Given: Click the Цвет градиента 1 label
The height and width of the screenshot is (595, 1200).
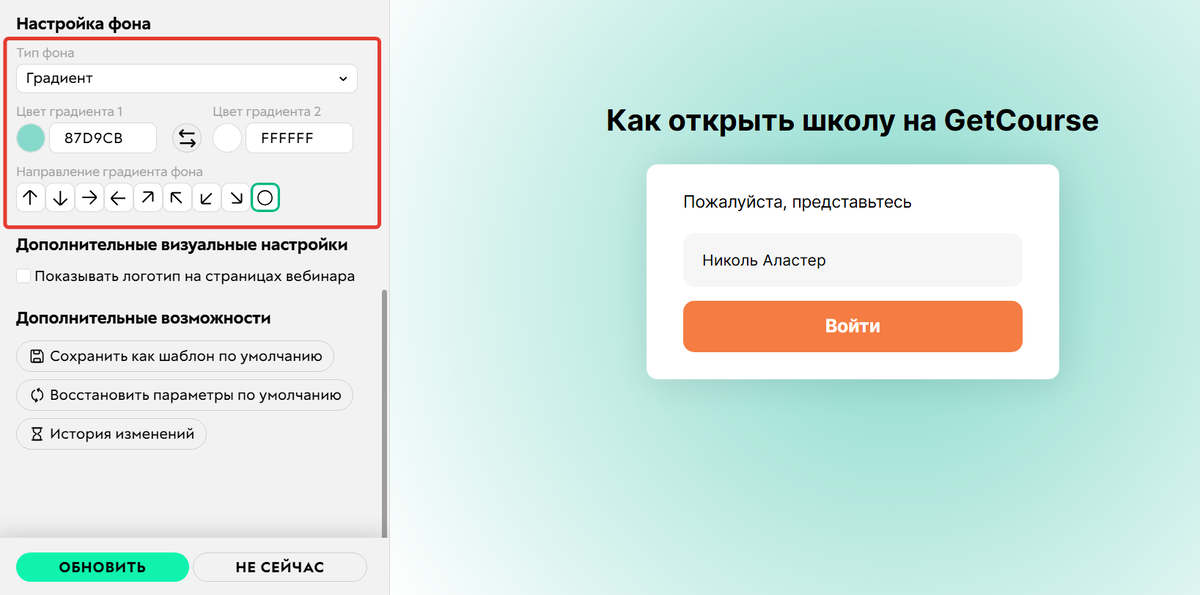Looking at the screenshot, I should [70, 111].
